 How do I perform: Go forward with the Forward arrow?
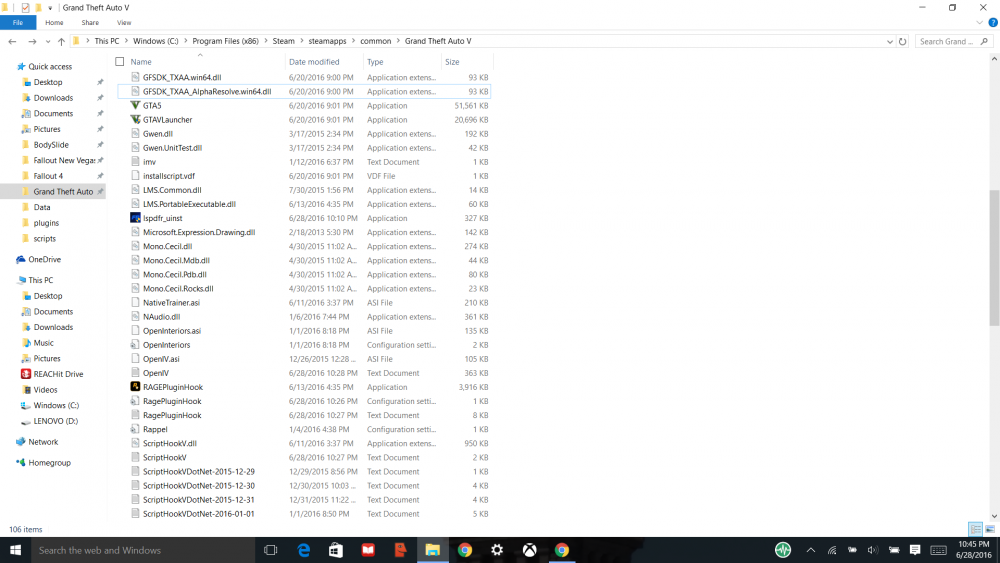coord(32,41)
